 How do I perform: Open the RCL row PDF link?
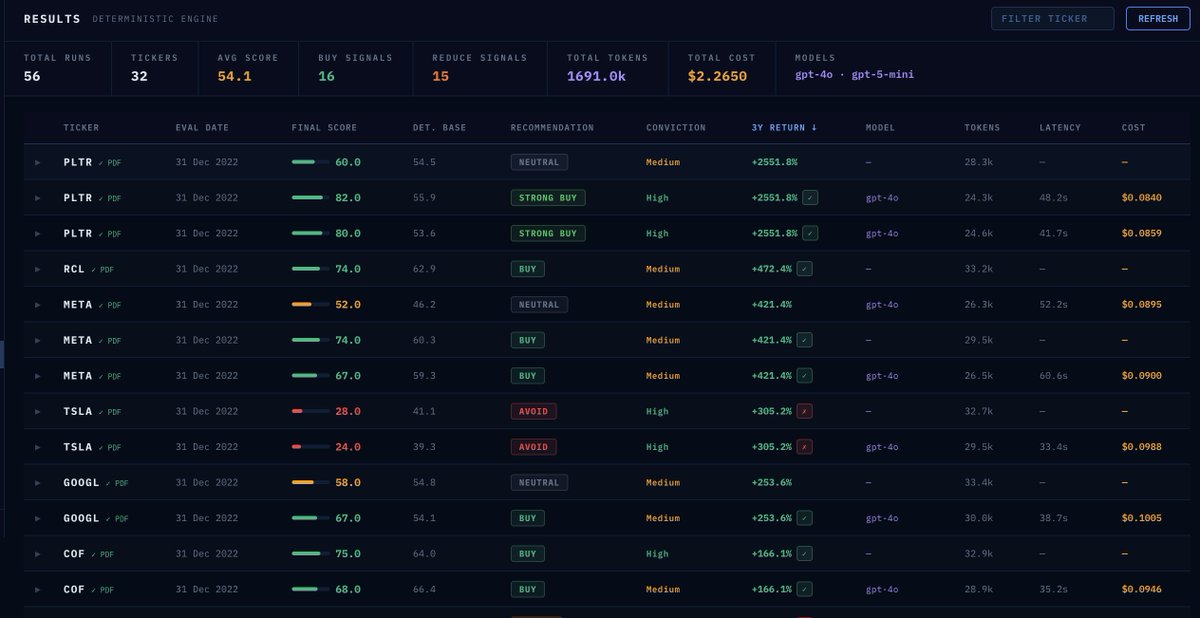(102, 269)
